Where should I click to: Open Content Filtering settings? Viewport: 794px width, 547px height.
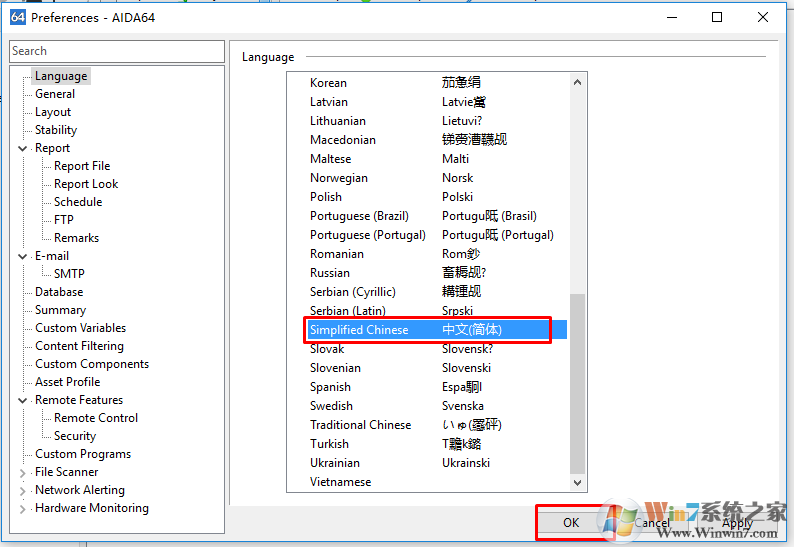click(80, 346)
